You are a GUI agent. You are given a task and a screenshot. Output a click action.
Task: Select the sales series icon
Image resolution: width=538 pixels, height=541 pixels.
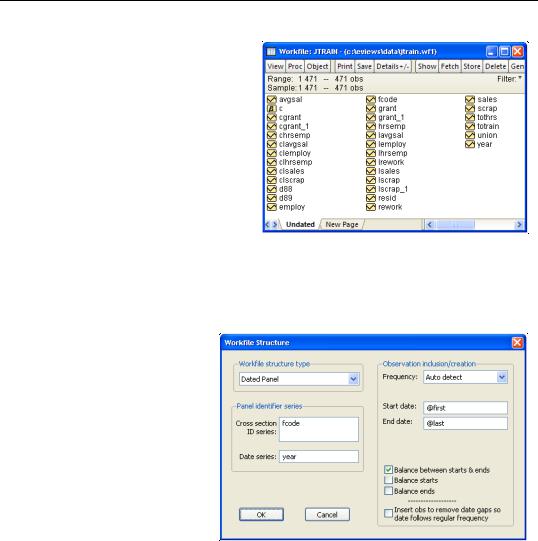(470, 99)
